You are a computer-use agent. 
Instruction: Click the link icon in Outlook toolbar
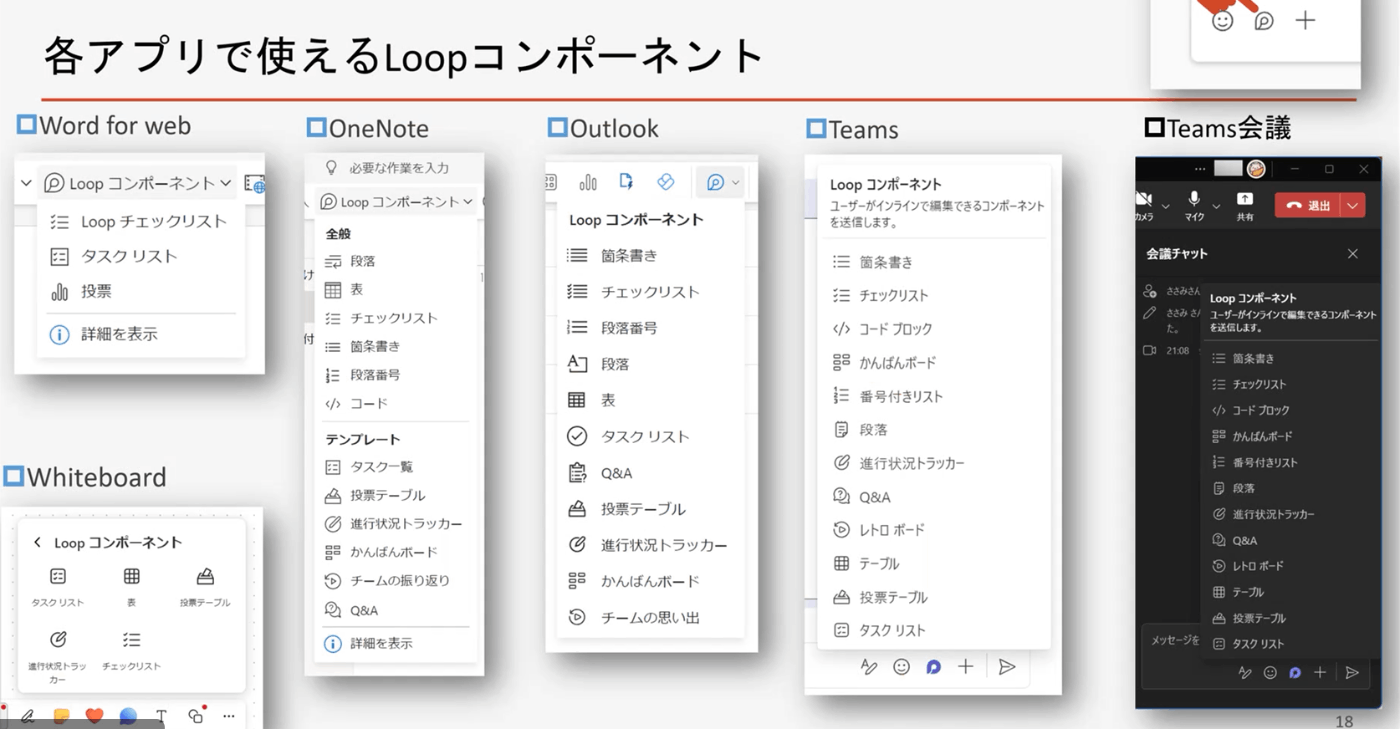pyautogui.click(x=665, y=182)
